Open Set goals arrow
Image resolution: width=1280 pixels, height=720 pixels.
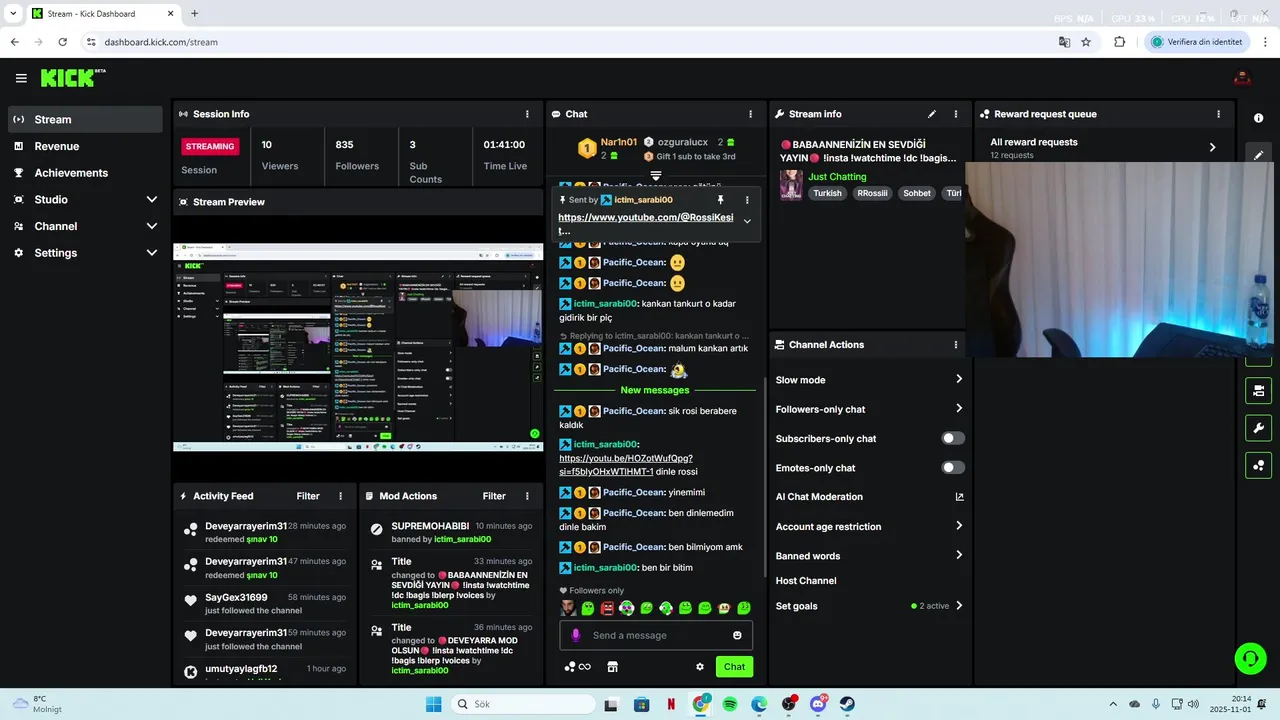click(959, 606)
